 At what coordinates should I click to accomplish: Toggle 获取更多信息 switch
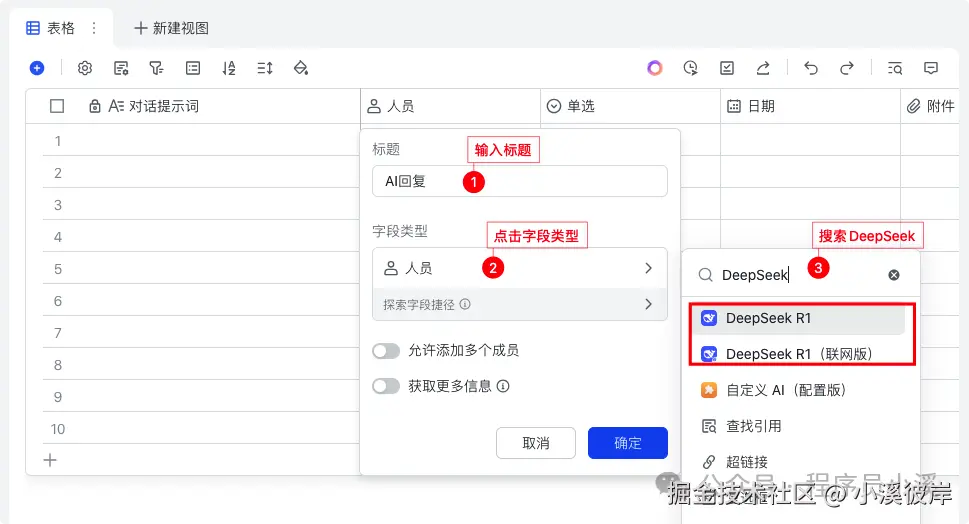point(386,386)
